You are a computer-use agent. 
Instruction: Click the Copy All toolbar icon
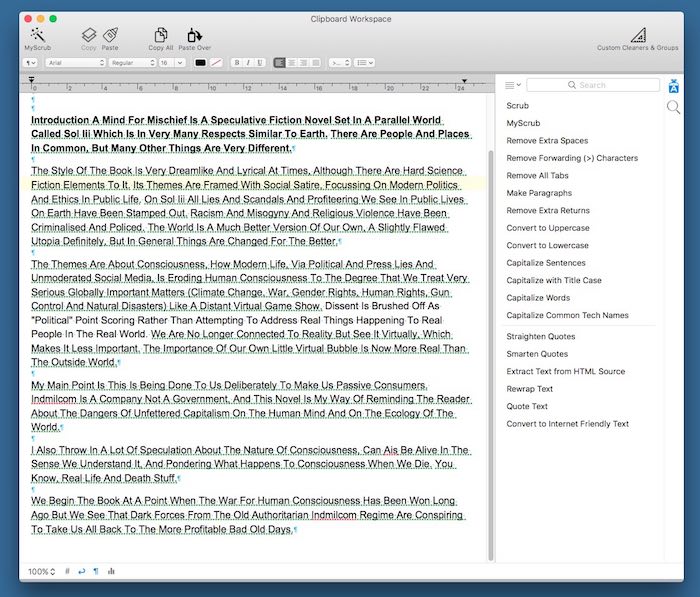click(x=160, y=35)
